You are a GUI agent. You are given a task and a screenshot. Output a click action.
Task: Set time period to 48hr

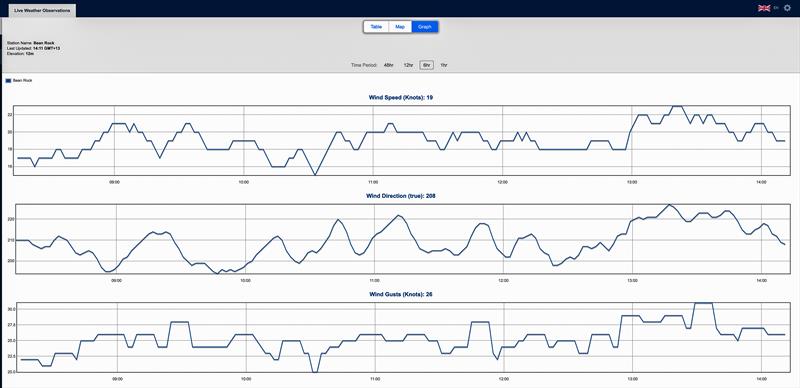point(389,65)
